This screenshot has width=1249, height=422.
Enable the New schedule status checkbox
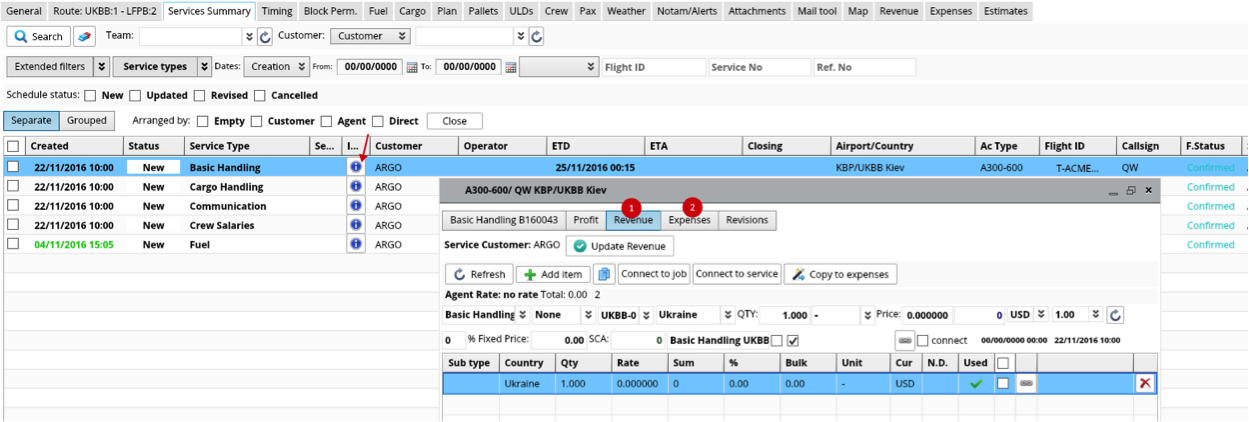tap(90, 96)
